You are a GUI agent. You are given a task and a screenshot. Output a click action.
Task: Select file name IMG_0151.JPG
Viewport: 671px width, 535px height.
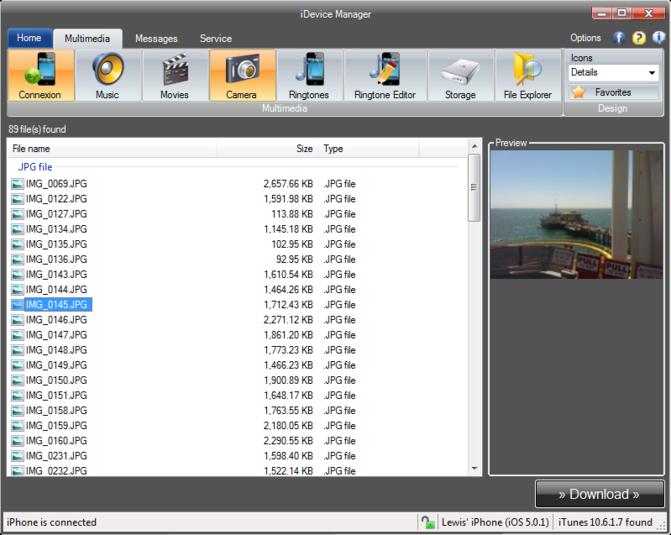[56, 395]
